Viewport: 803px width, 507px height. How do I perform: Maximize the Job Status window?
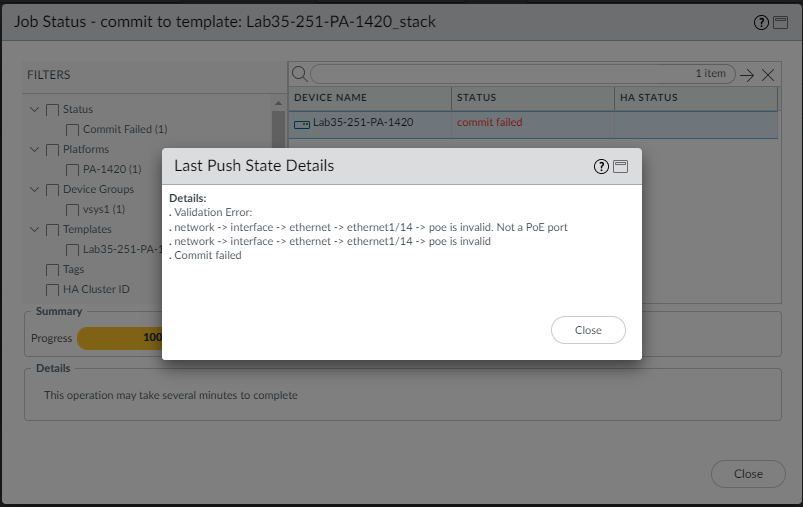780,22
